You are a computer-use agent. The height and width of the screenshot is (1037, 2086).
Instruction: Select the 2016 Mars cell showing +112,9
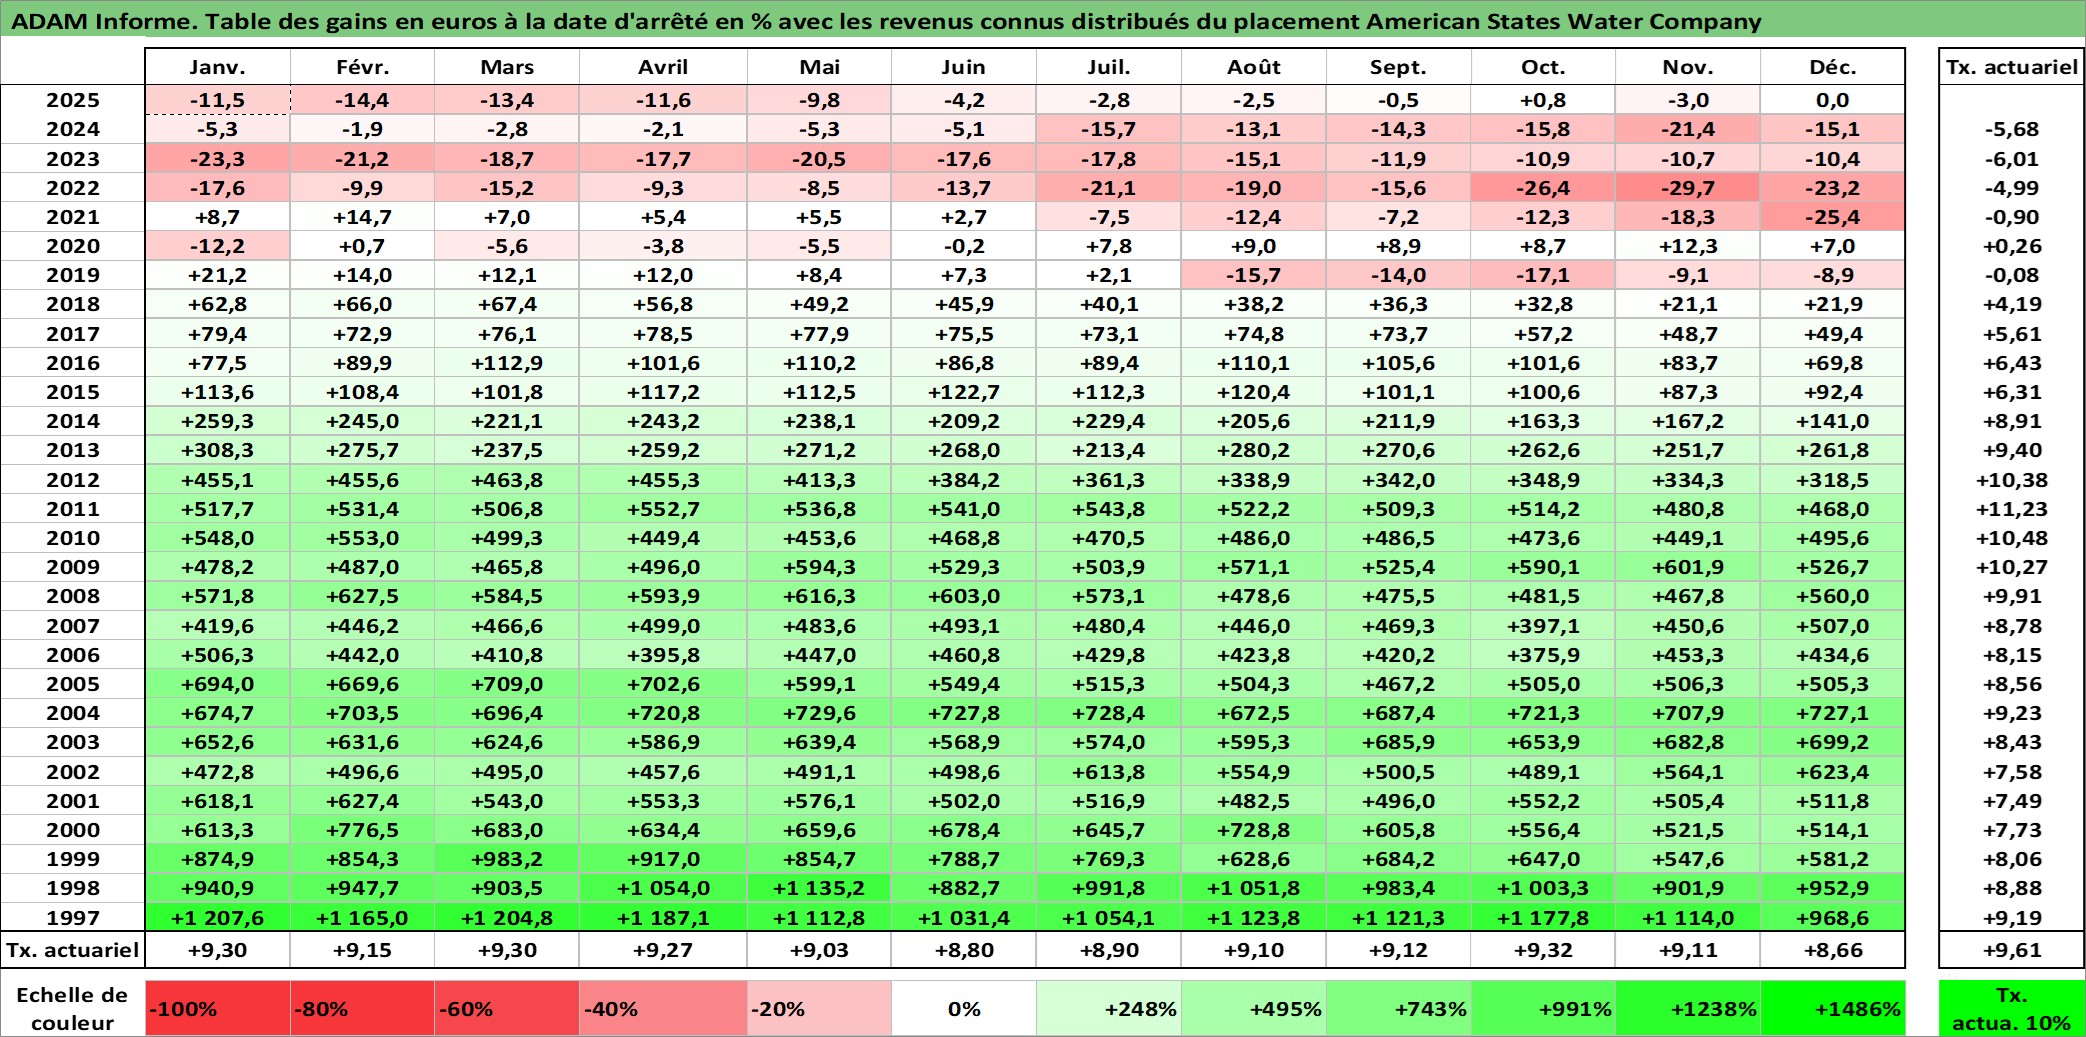(x=507, y=363)
